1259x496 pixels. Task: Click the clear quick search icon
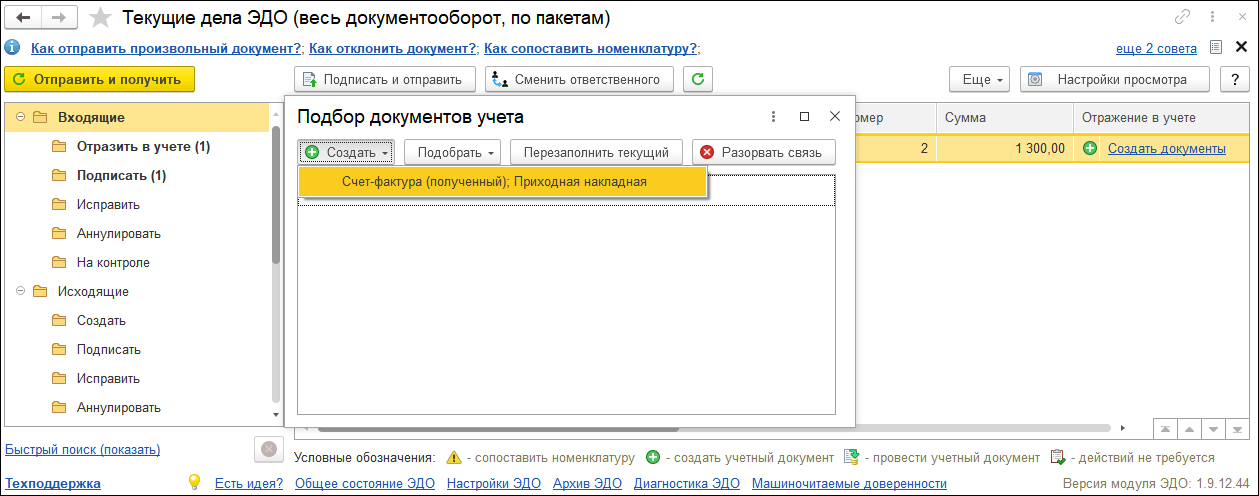click(x=268, y=450)
